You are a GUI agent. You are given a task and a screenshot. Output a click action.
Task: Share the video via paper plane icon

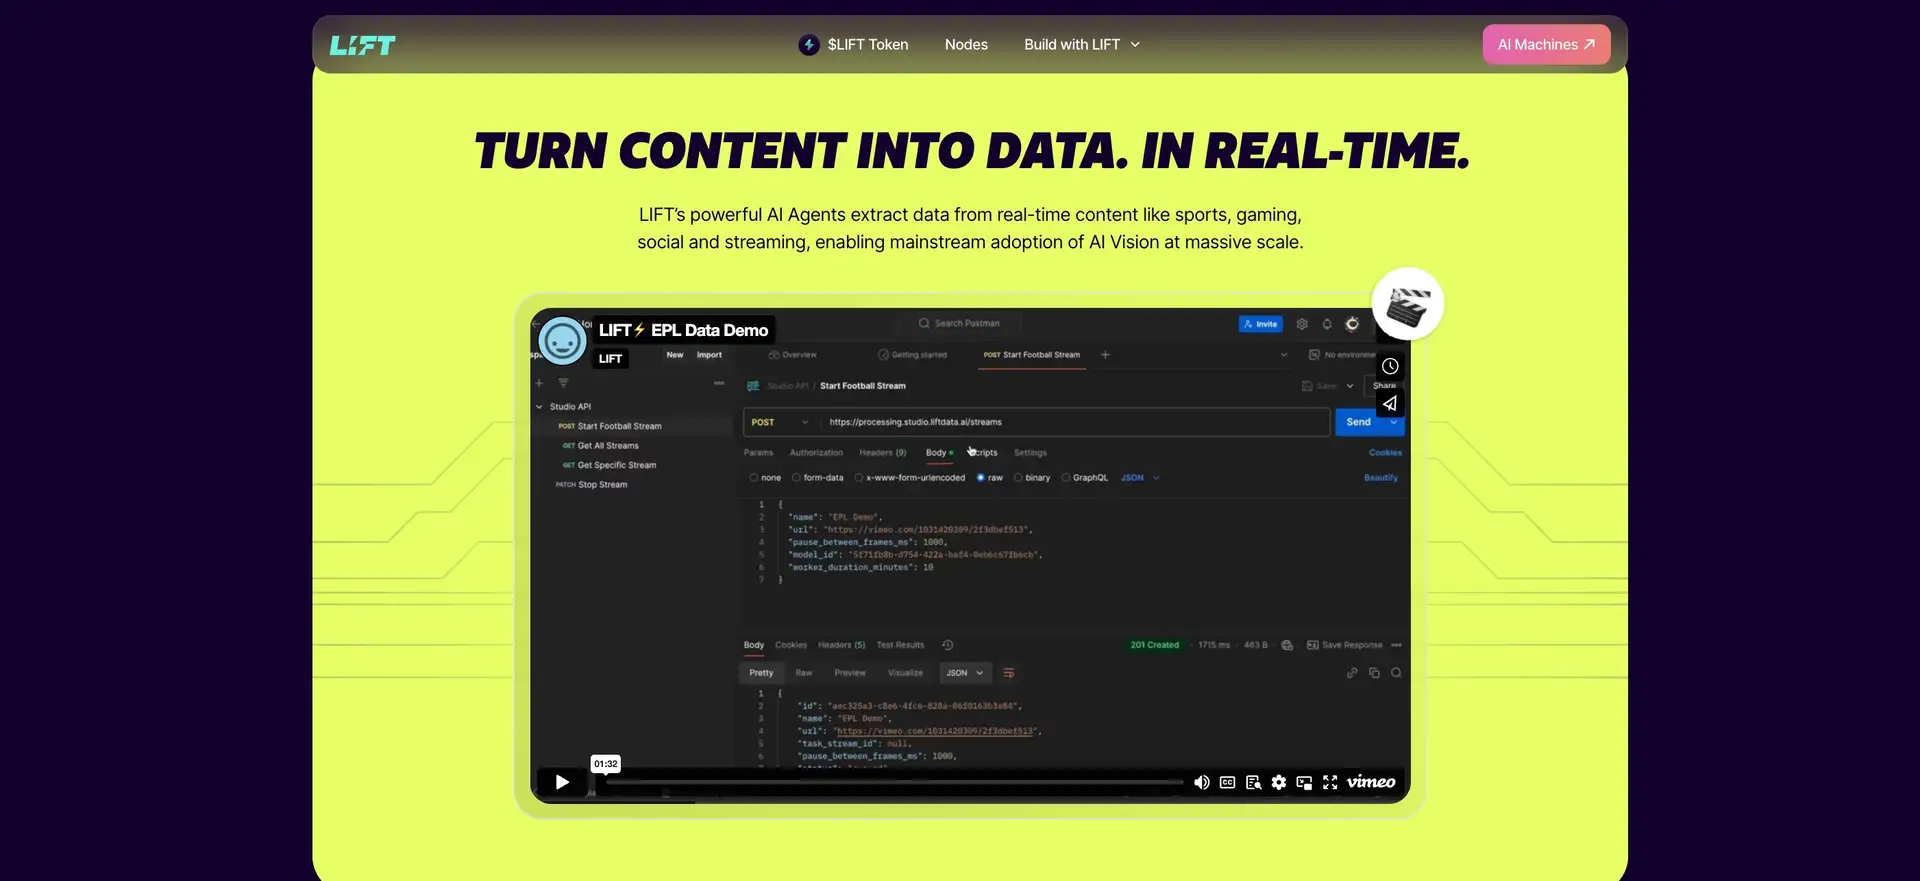(1390, 403)
